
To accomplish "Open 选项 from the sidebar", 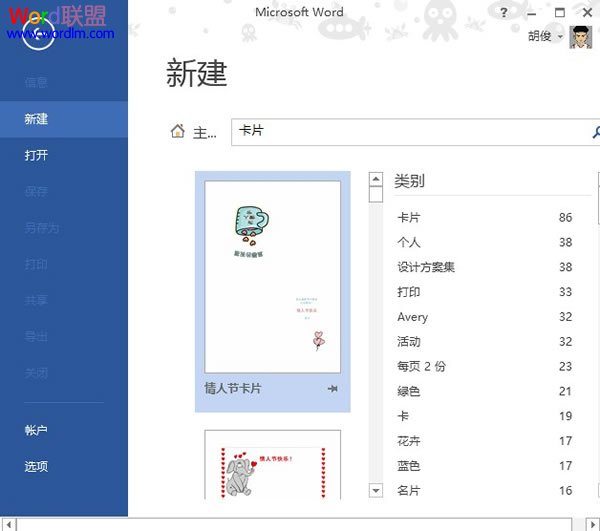I will [37, 466].
